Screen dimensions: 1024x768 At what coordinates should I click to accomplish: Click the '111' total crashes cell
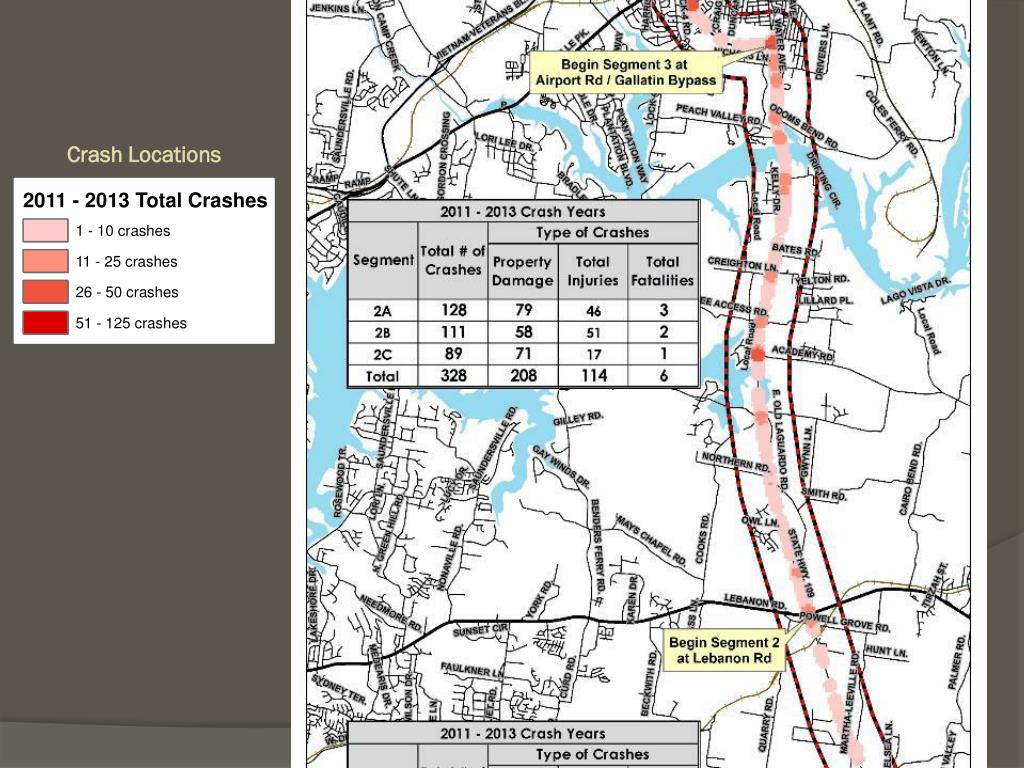(x=453, y=332)
